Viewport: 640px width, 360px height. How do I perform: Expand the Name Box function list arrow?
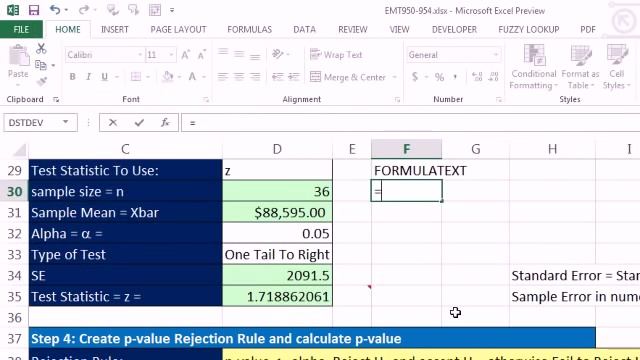[65, 122]
